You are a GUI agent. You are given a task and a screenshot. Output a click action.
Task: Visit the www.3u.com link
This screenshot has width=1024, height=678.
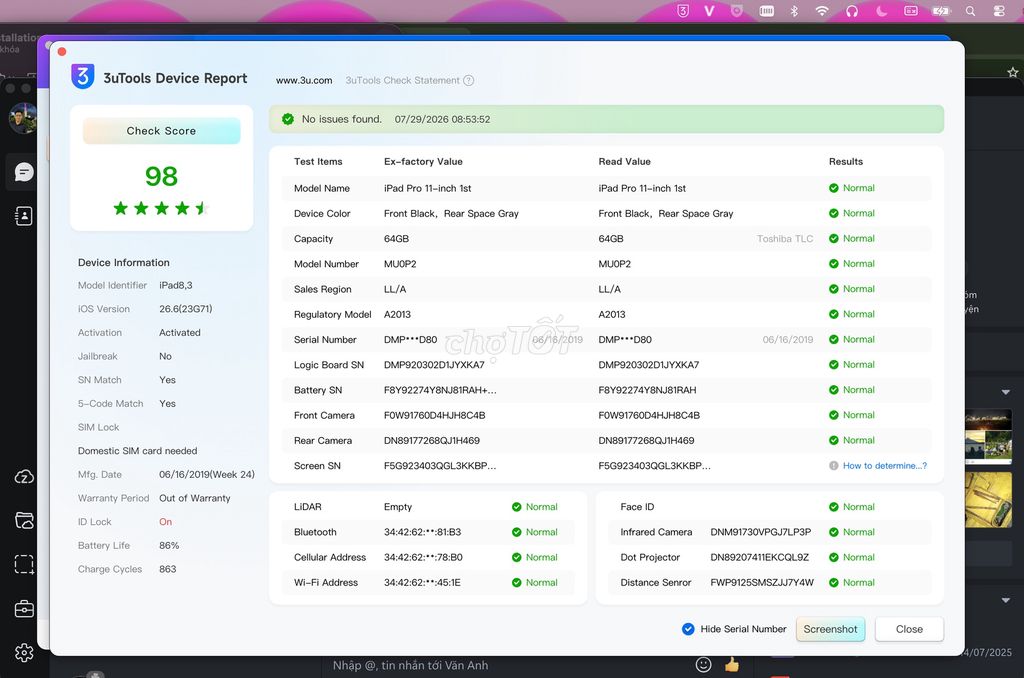[304, 80]
